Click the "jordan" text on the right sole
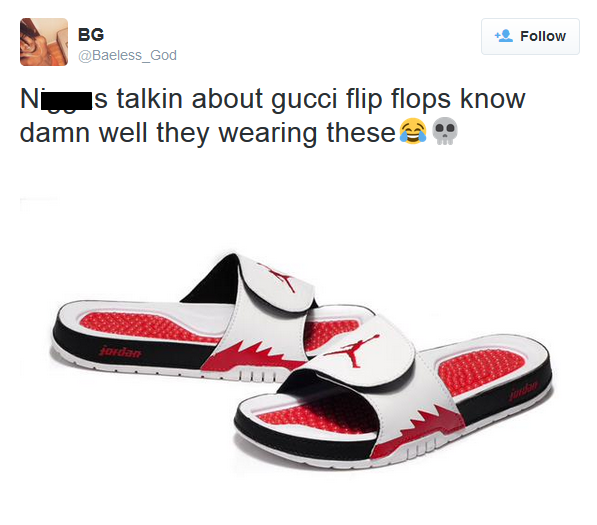Image resolution: width=597 pixels, height=525 pixels. click(x=524, y=389)
